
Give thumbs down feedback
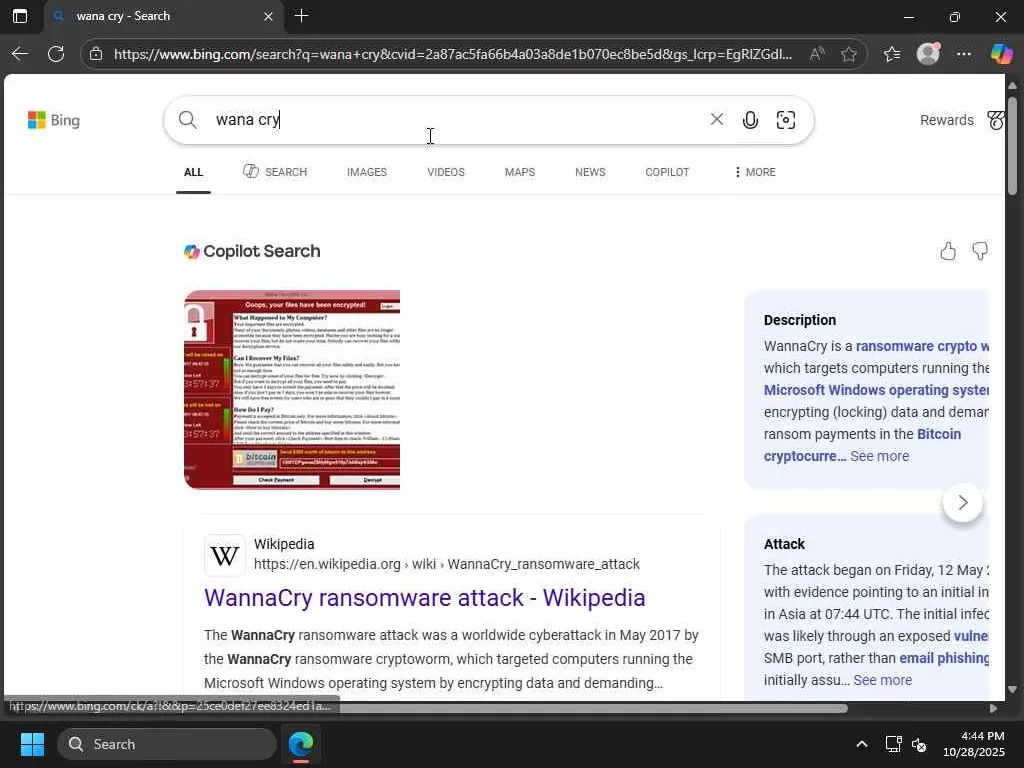click(x=980, y=251)
